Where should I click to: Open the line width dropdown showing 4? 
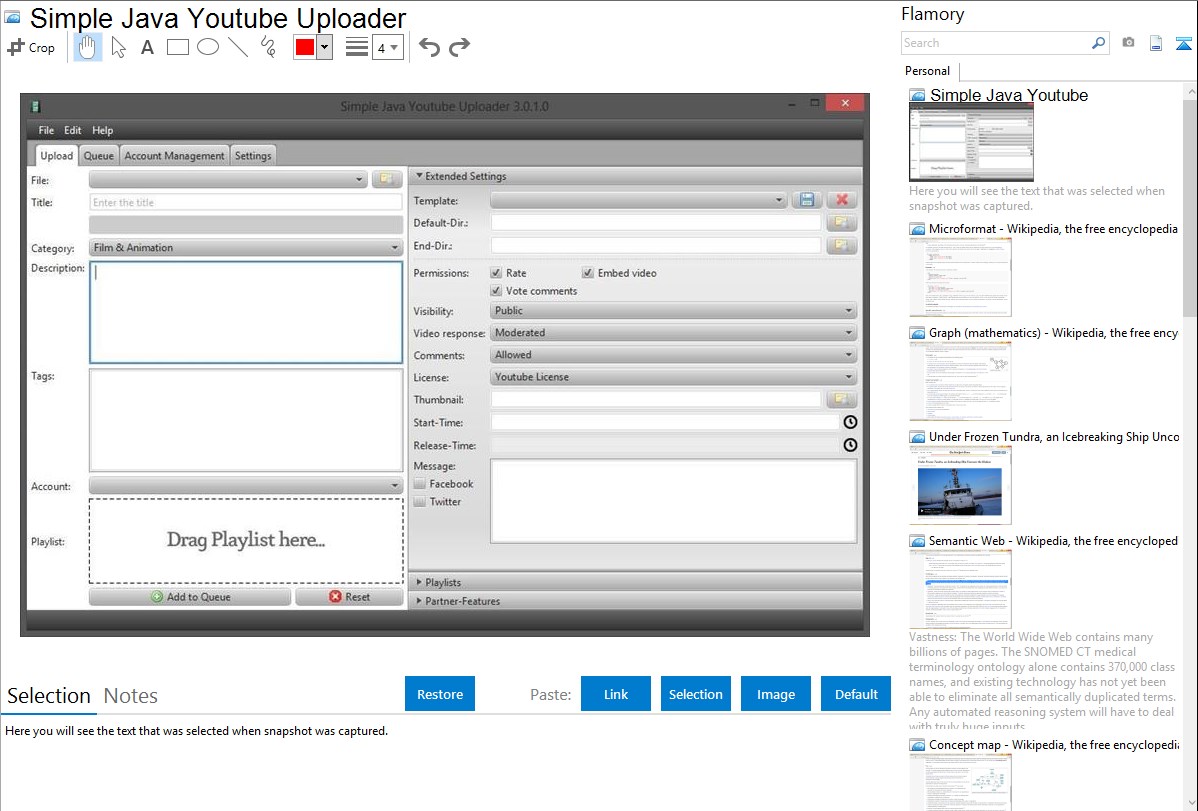[x=387, y=48]
